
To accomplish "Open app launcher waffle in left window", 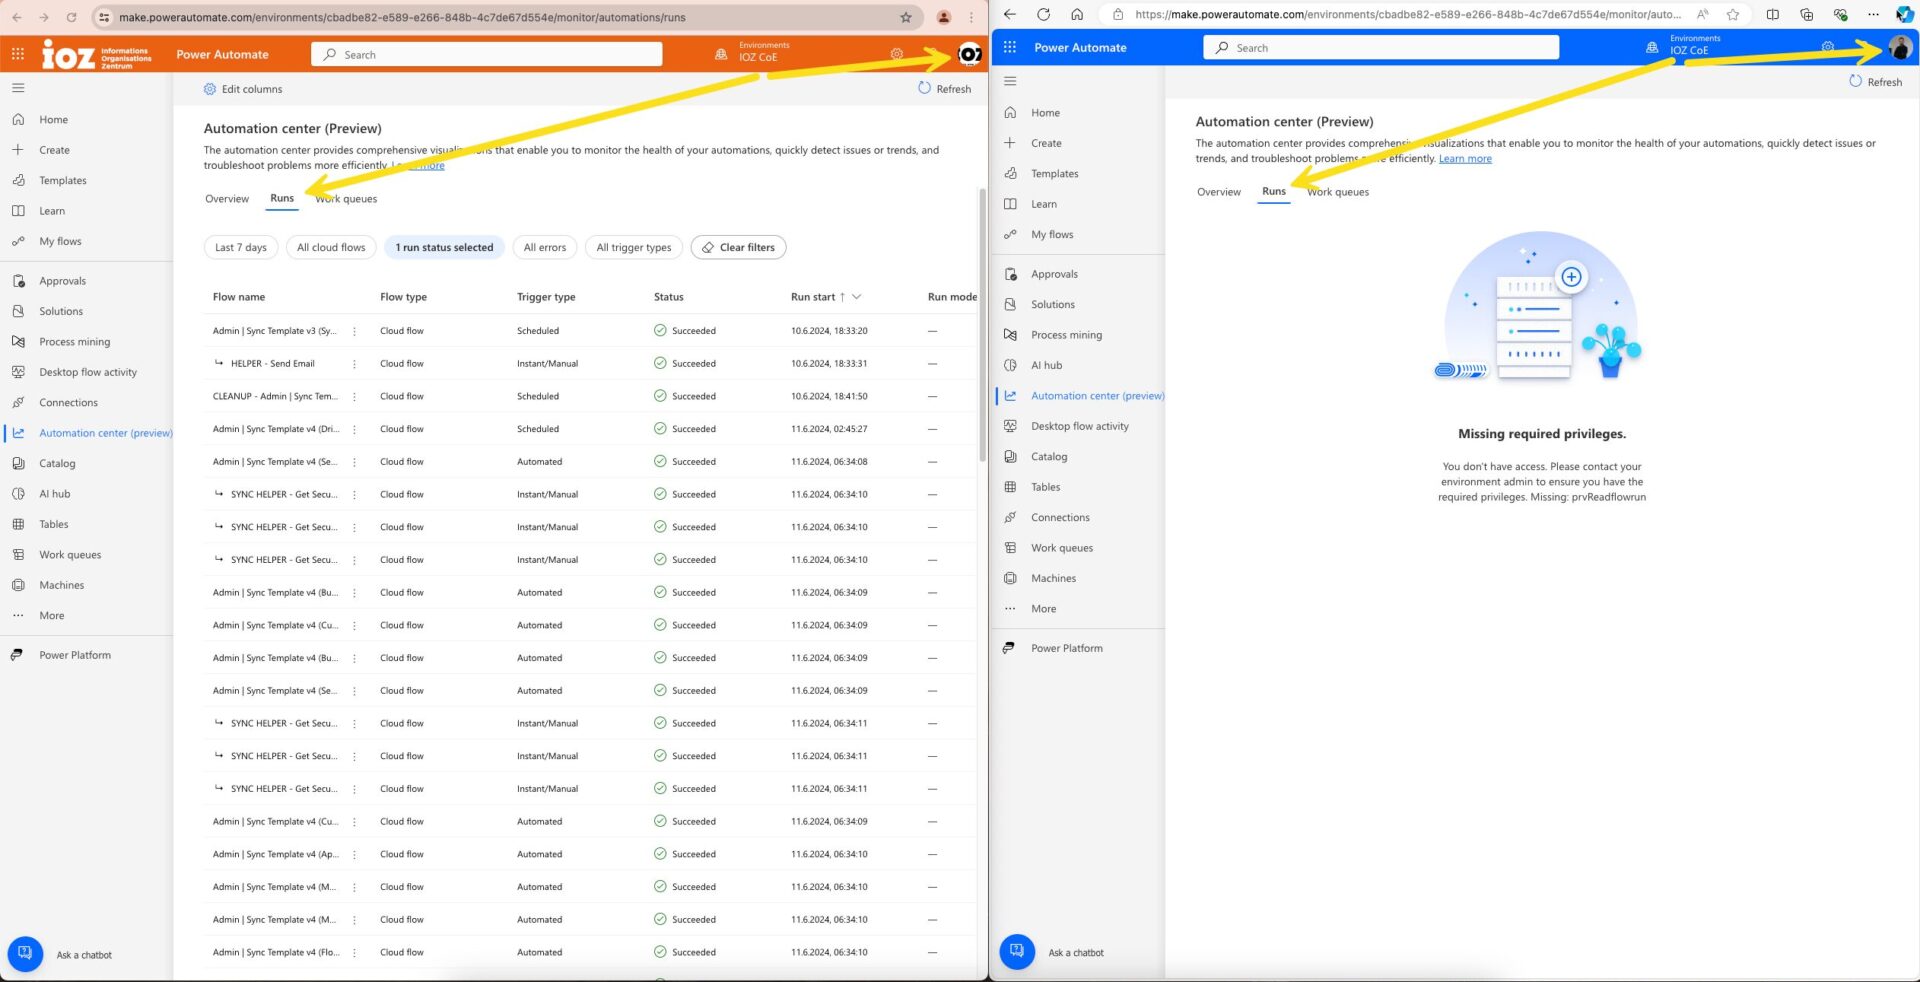I will click(x=18, y=54).
